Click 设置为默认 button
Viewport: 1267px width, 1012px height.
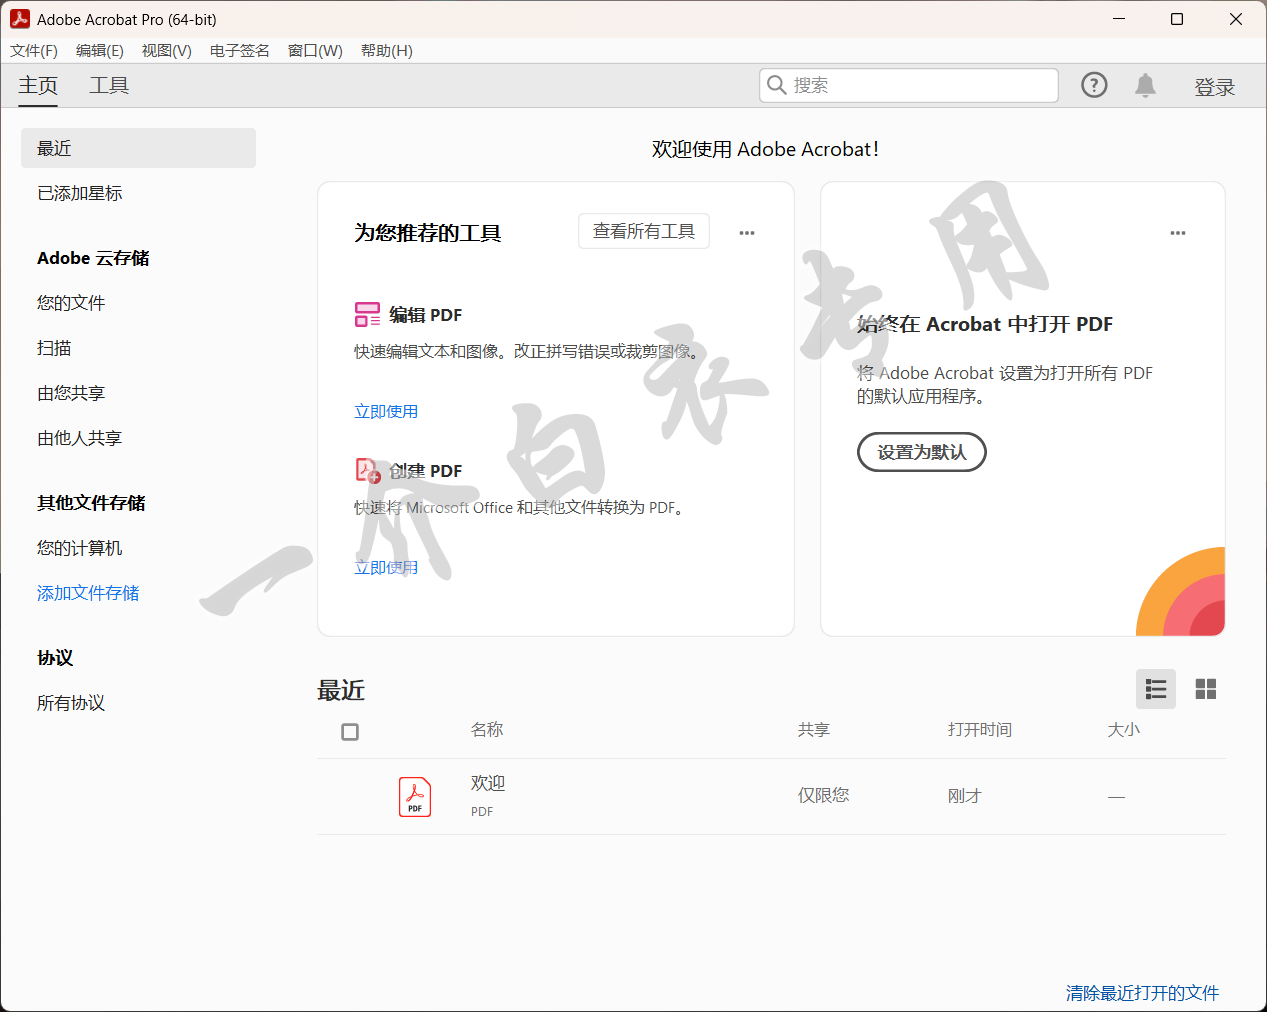[922, 452]
